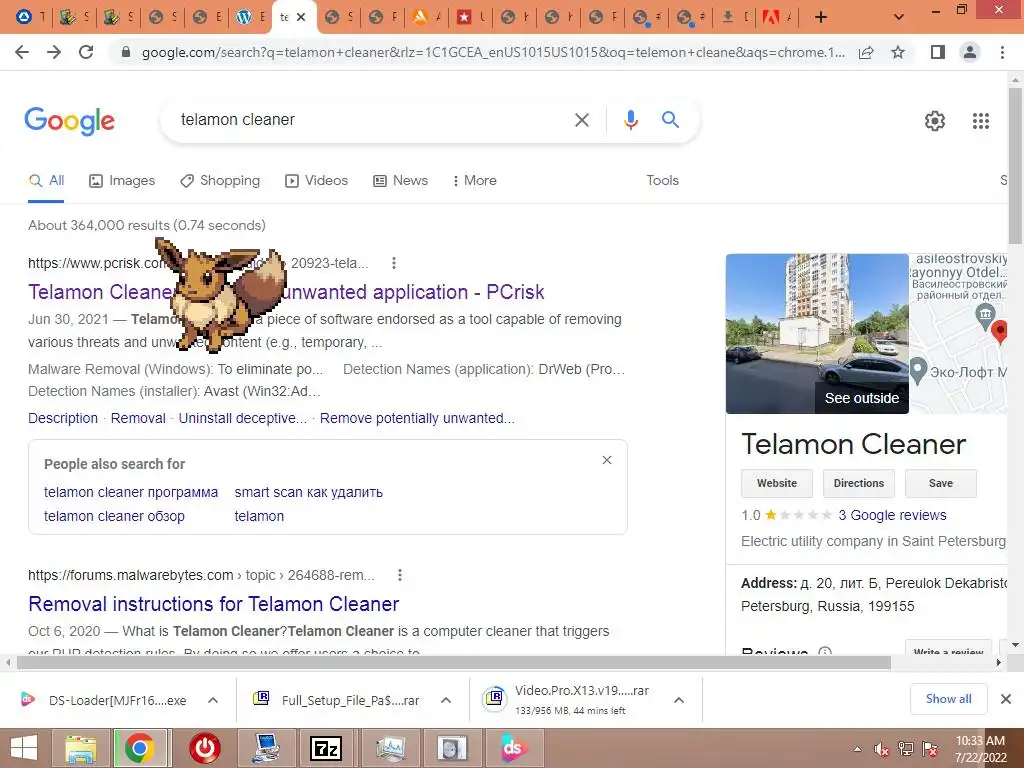Viewport: 1024px width, 768px height.
Task: Open search Tools
Action: click(662, 181)
